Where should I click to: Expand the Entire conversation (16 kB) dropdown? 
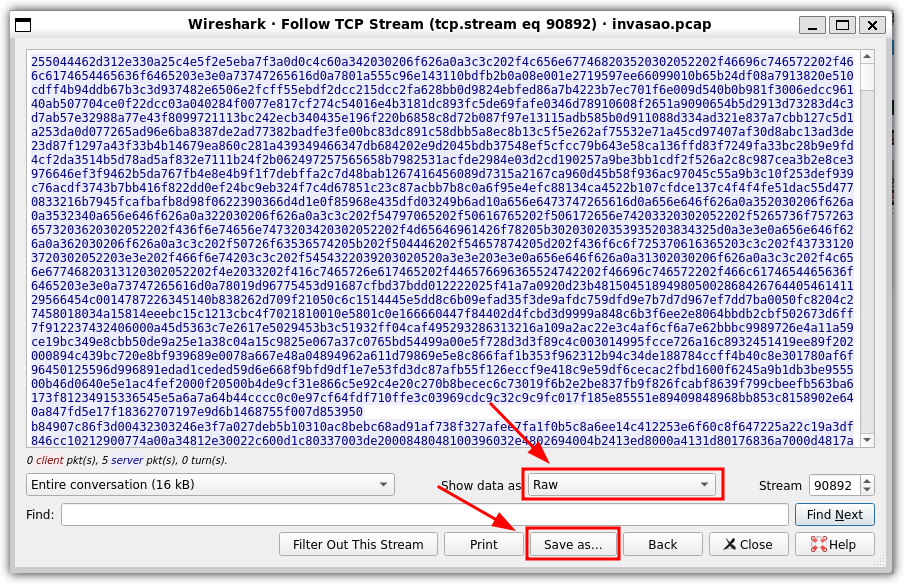[x=210, y=485]
